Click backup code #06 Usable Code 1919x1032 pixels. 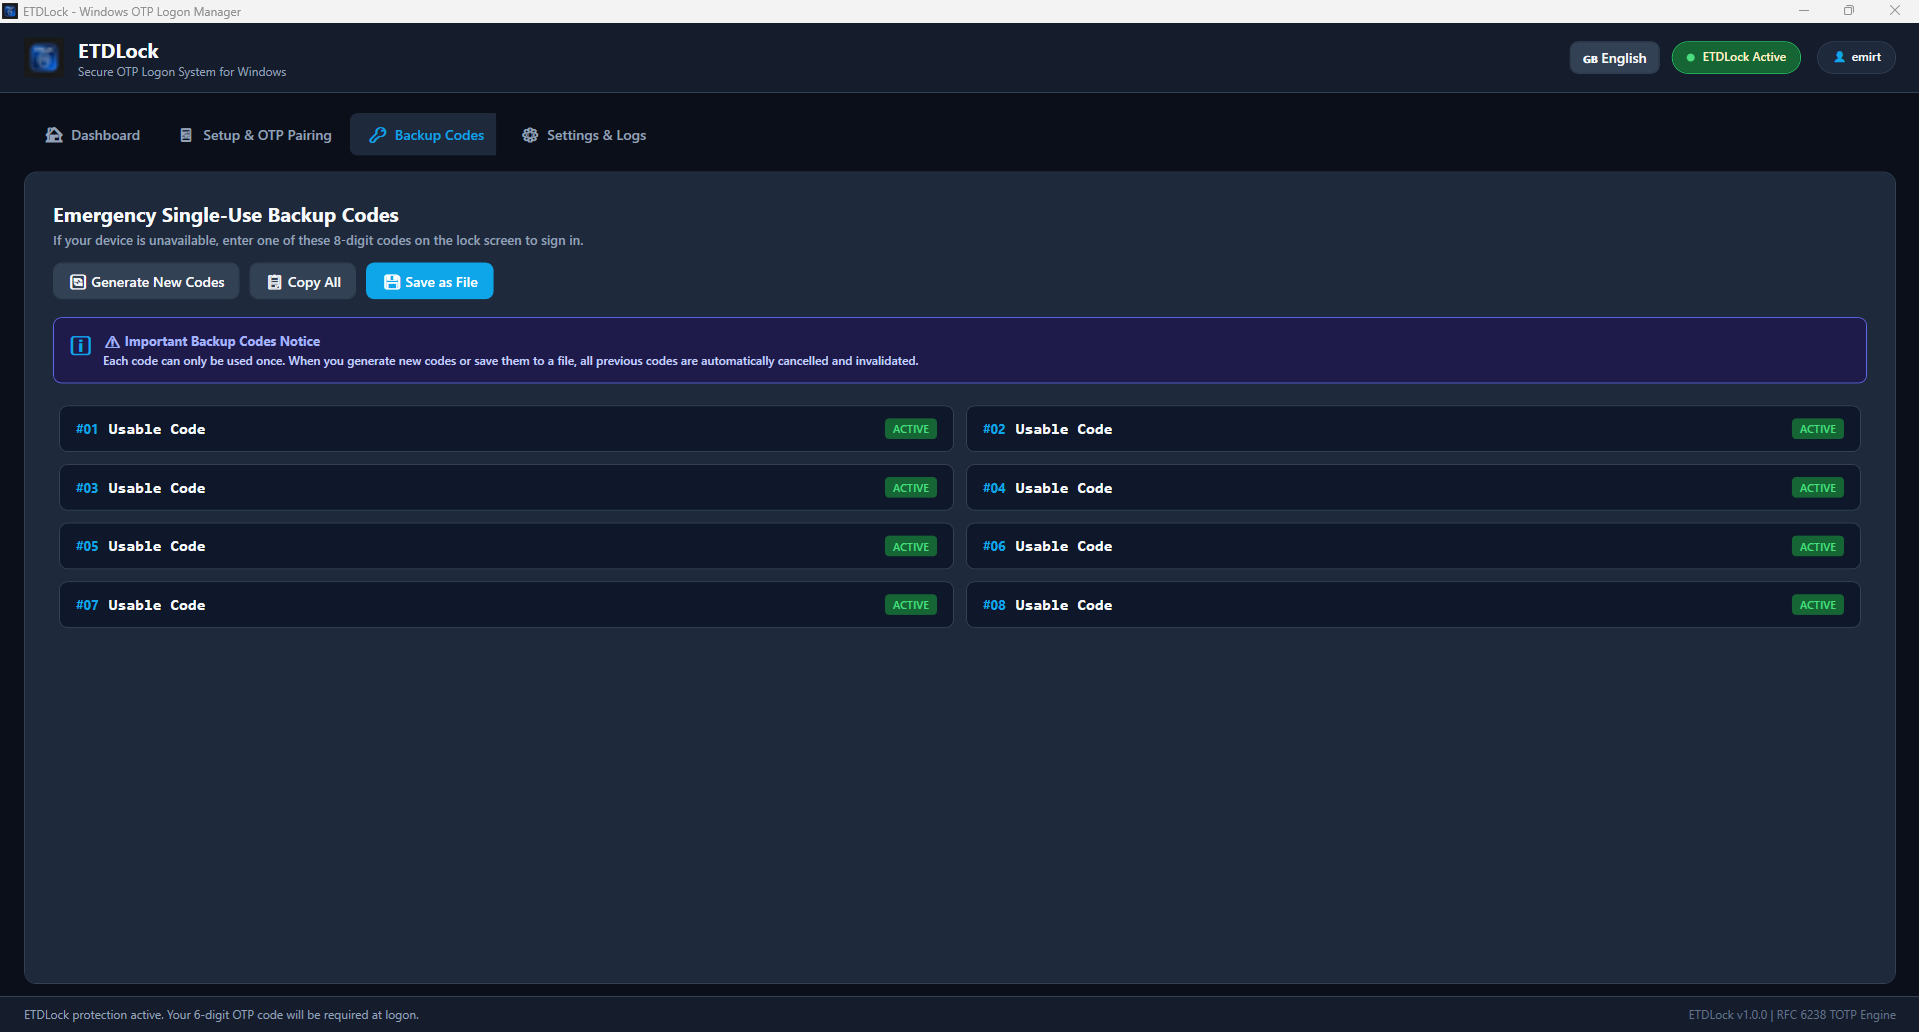[1413, 546]
